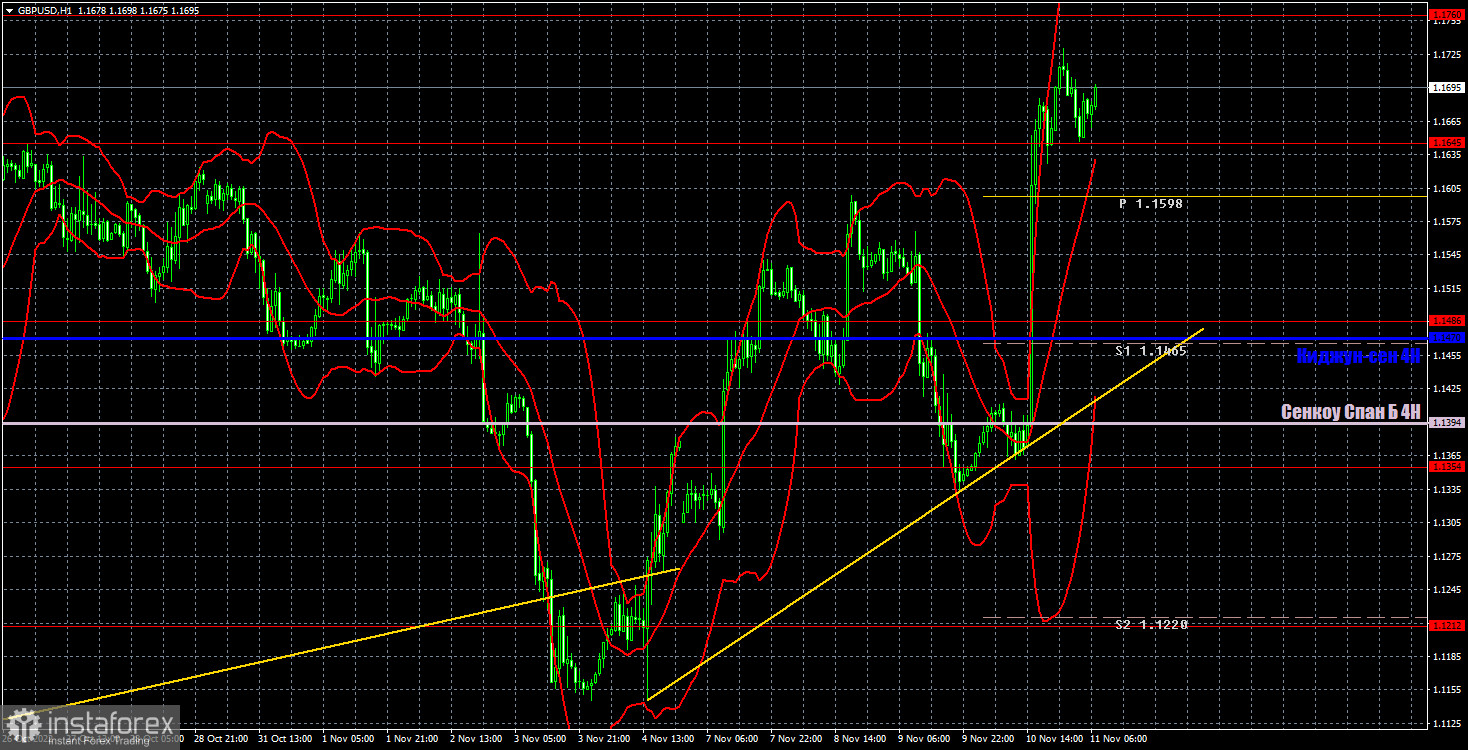Click the 1.1155 price axis value
This screenshot has width=1468, height=750.
pyautogui.click(x=1447, y=691)
